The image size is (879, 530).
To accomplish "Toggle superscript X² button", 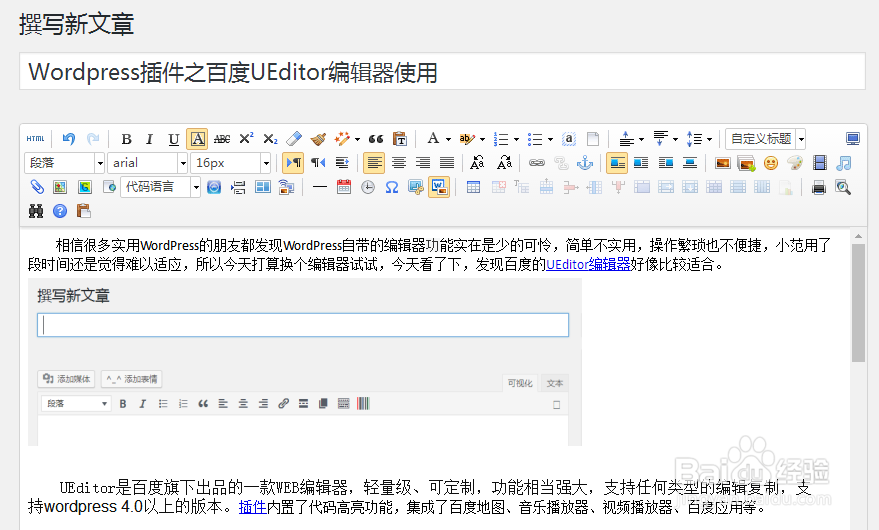I will (246, 139).
